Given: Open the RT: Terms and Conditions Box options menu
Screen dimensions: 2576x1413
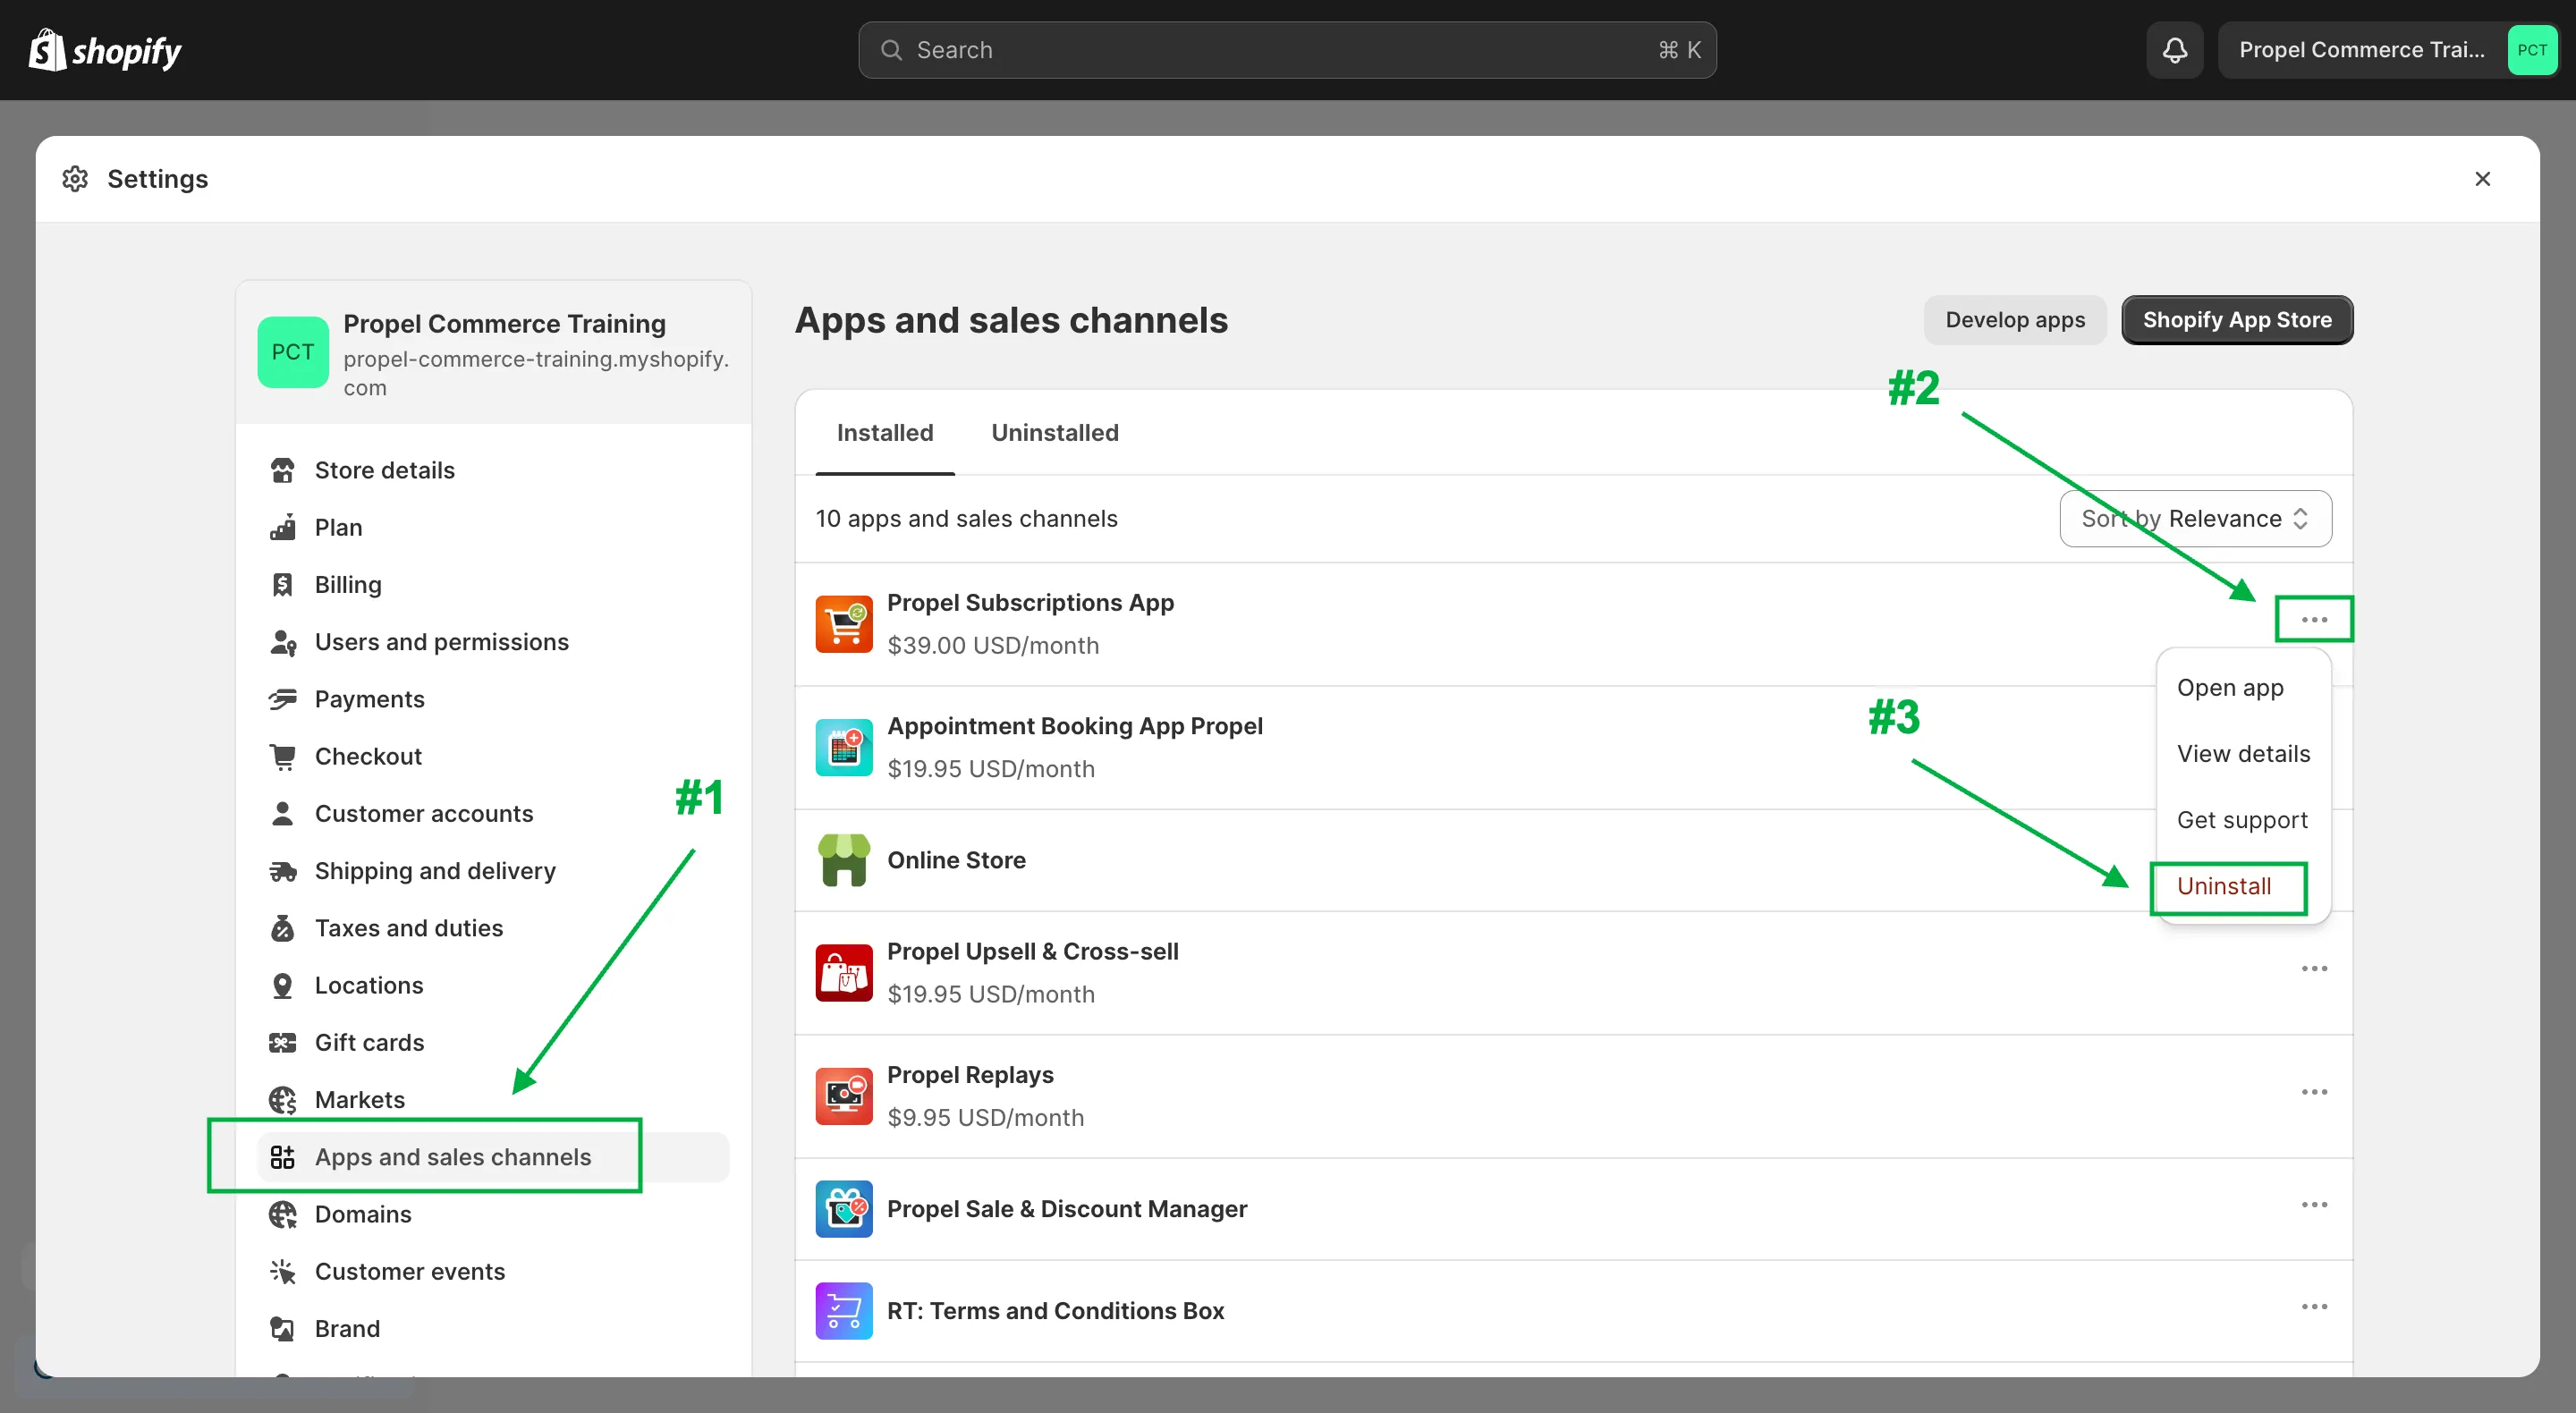Looking at the screenshot, I should [x=2314, y=1307].
